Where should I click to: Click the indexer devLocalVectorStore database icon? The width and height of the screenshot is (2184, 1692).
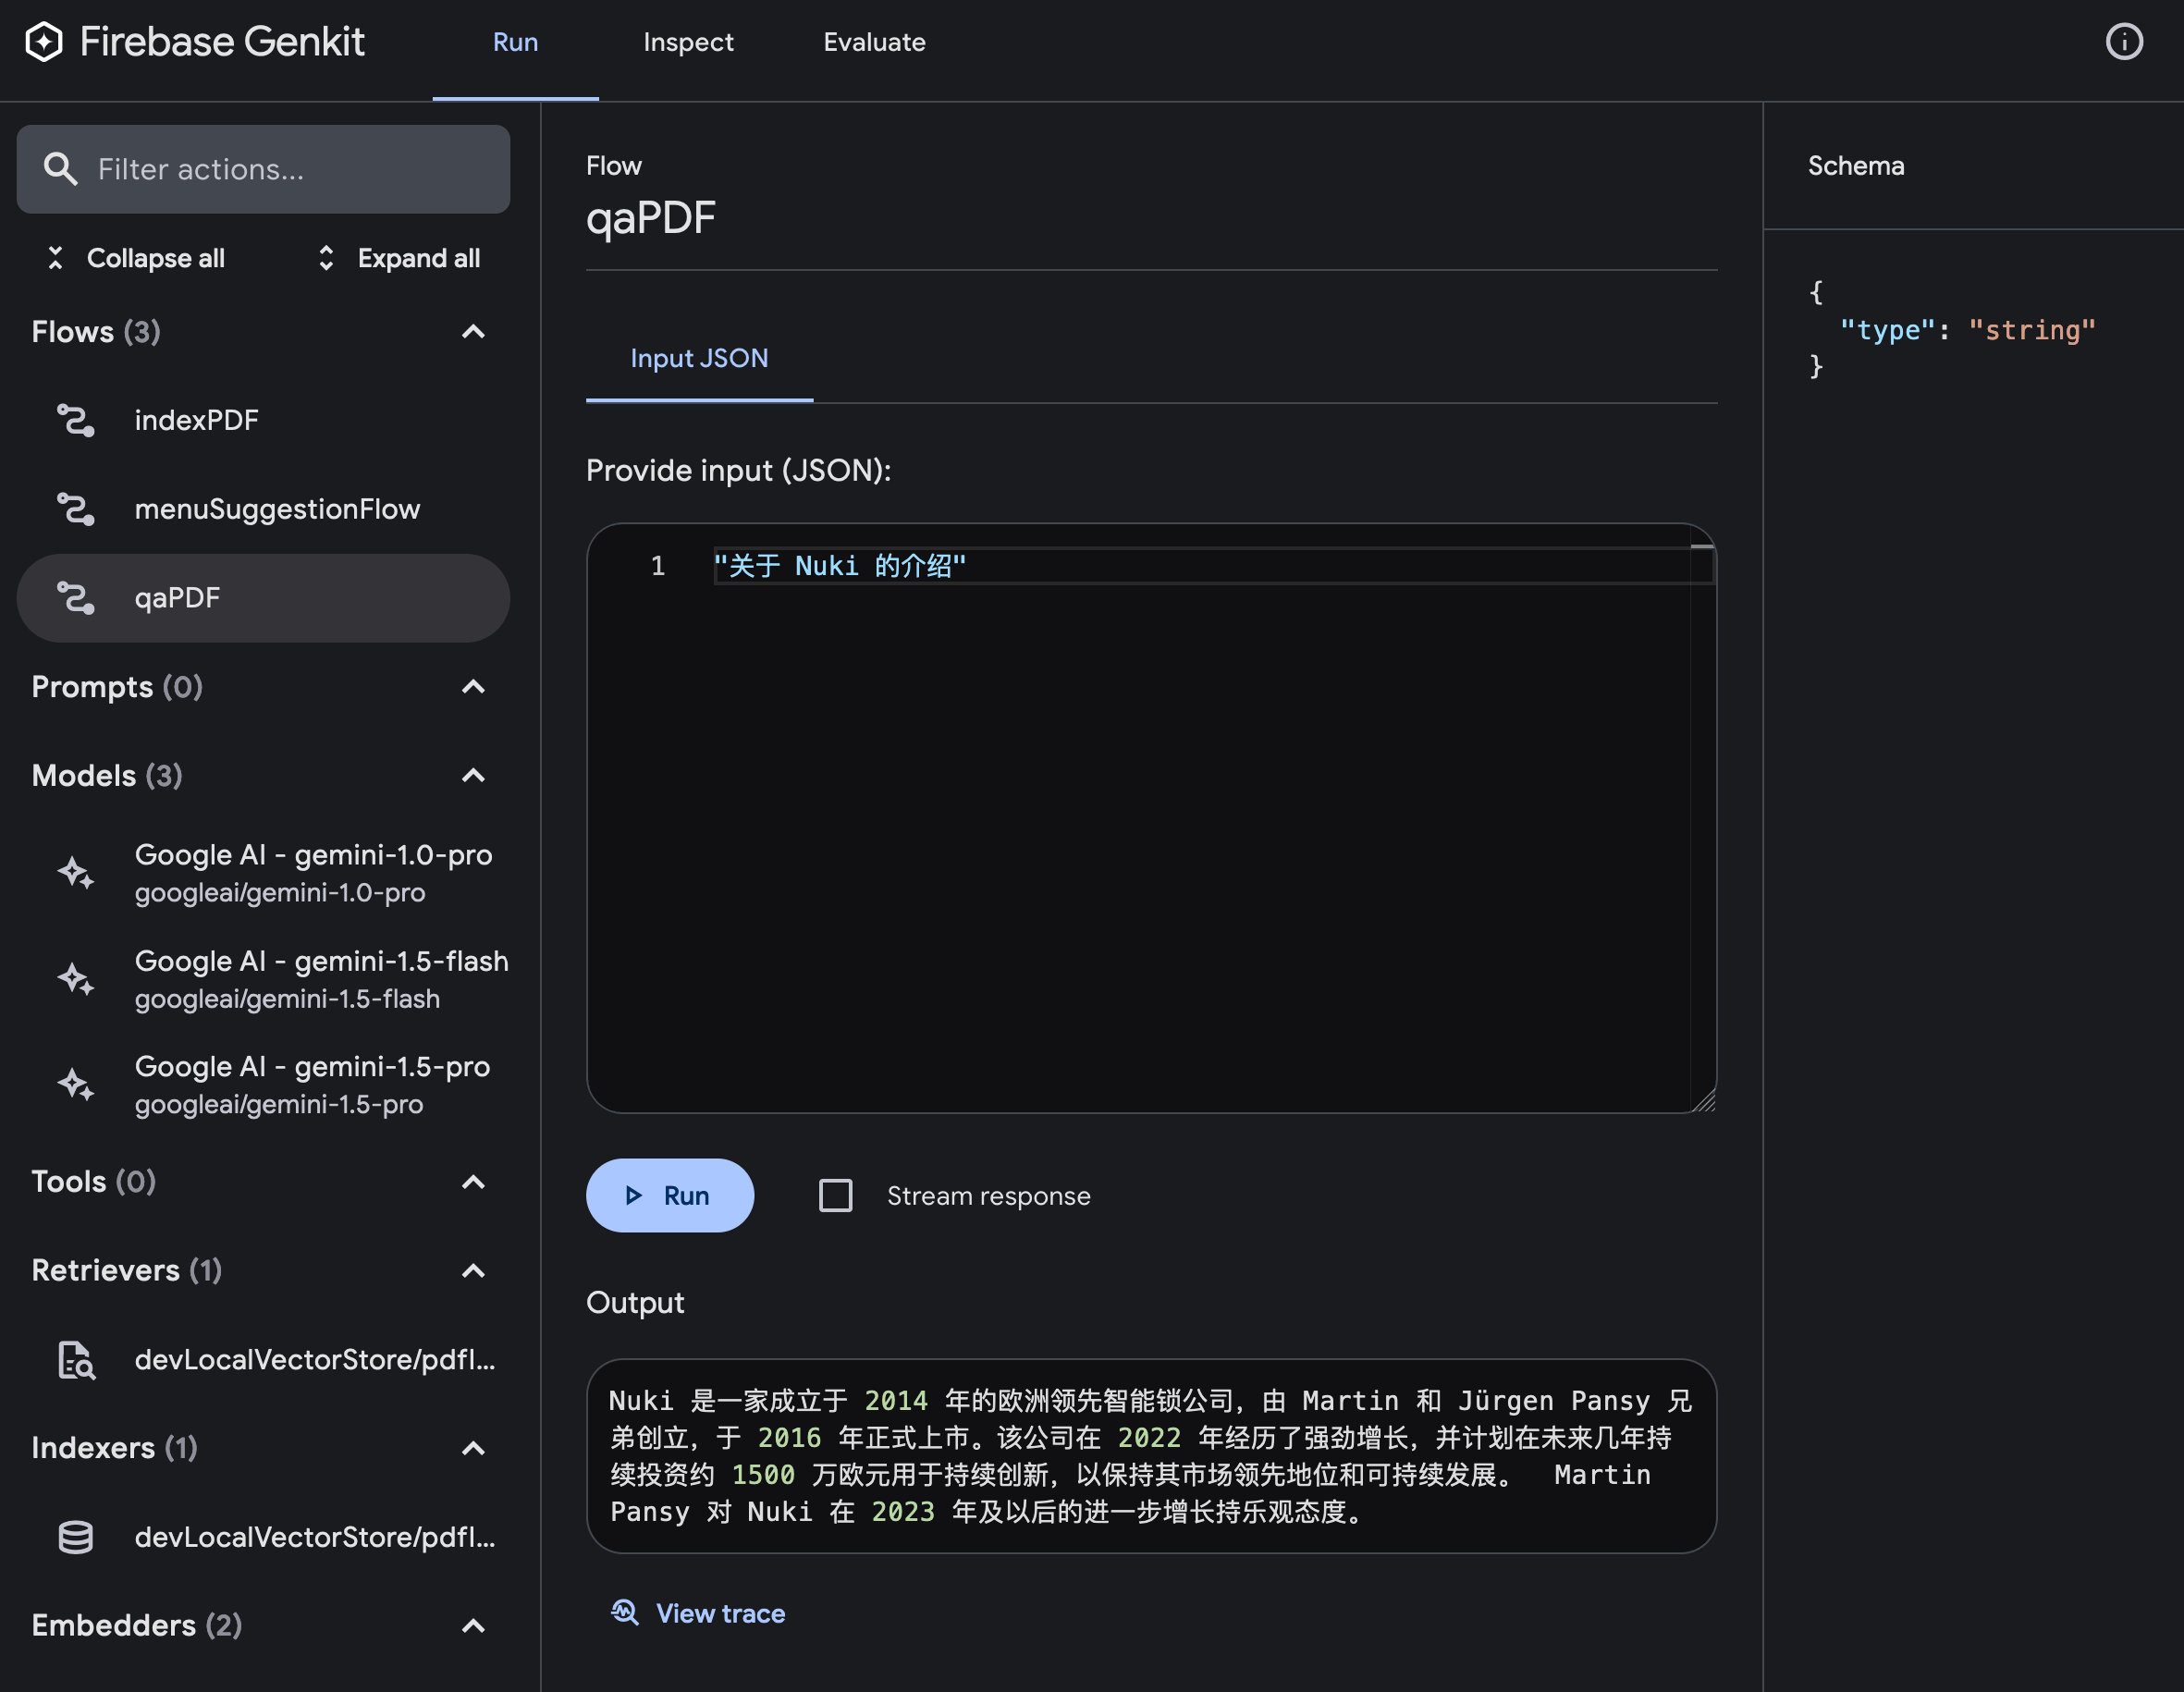tap(76, 1537)
